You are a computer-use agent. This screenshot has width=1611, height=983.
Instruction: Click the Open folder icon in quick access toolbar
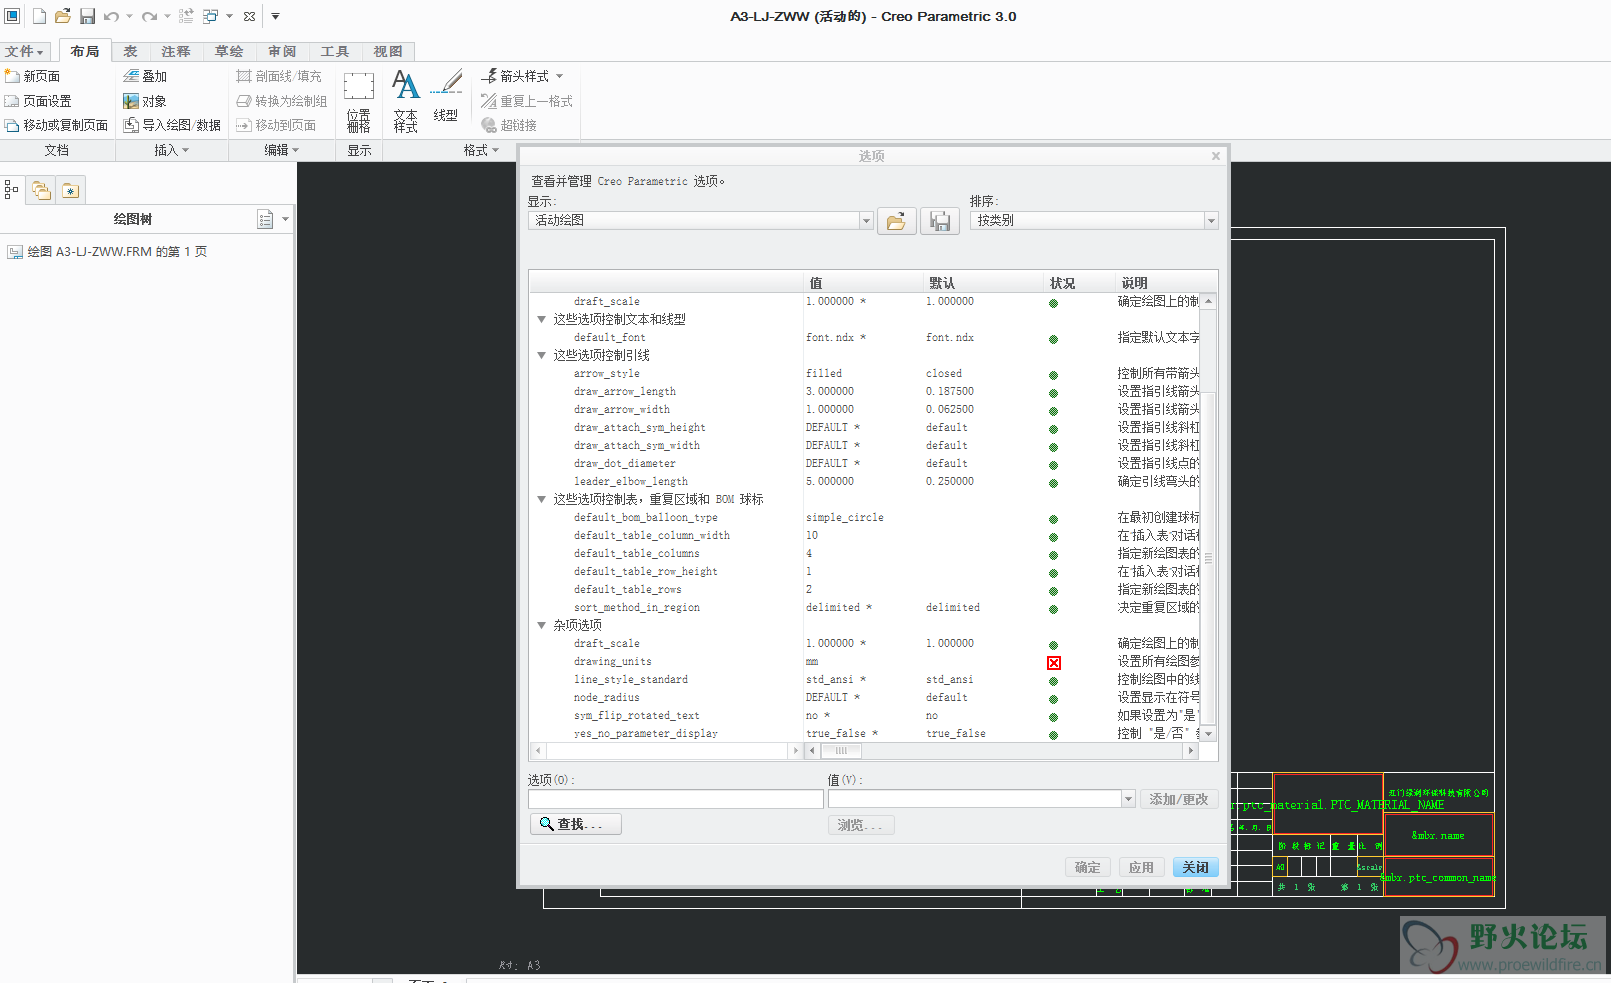(x=63, y=16)
